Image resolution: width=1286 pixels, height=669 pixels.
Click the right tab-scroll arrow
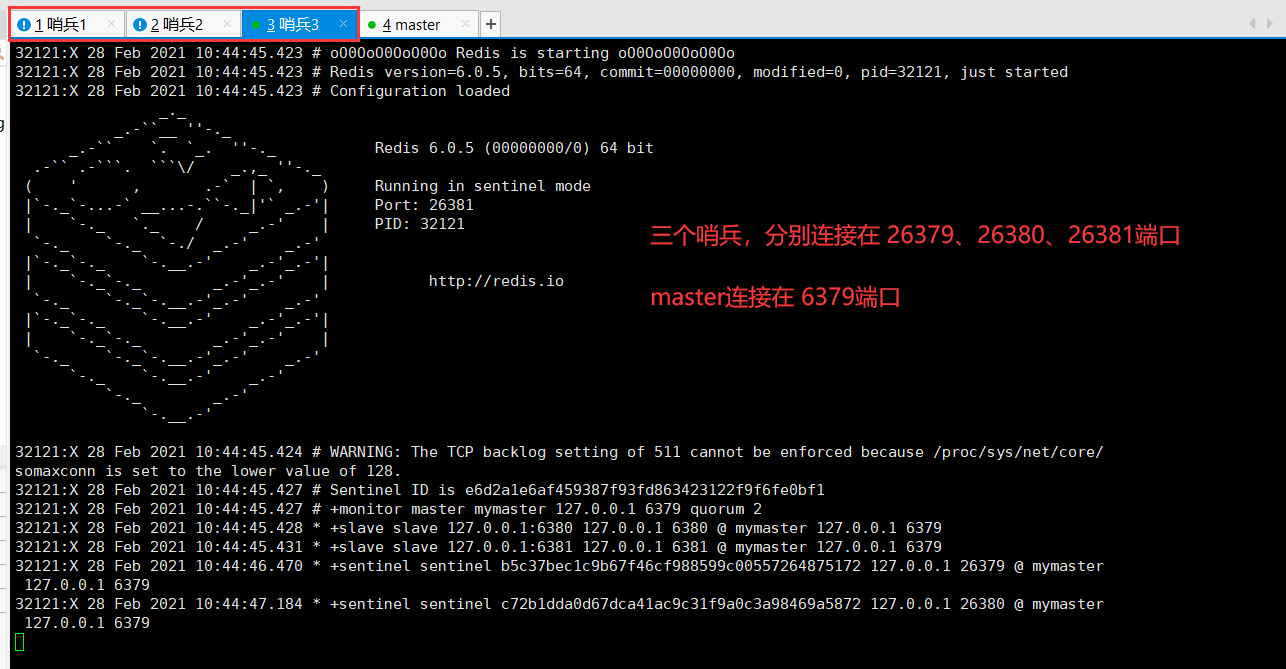click(1270, 23)
